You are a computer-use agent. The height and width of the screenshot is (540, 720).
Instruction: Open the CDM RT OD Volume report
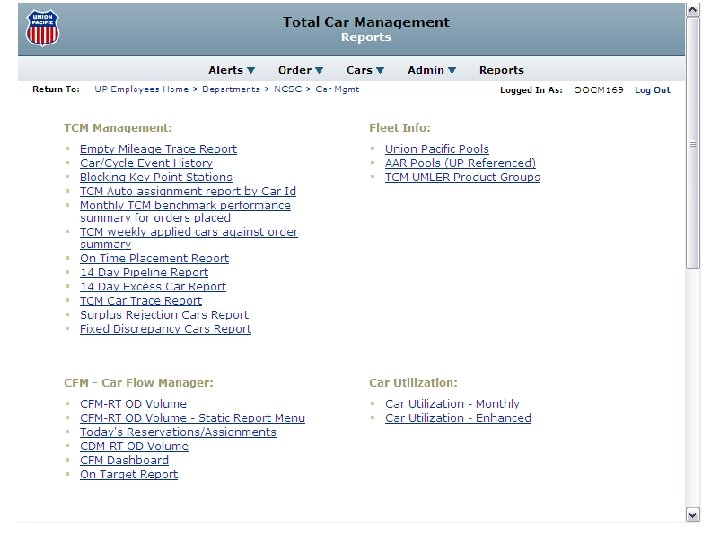134,446
